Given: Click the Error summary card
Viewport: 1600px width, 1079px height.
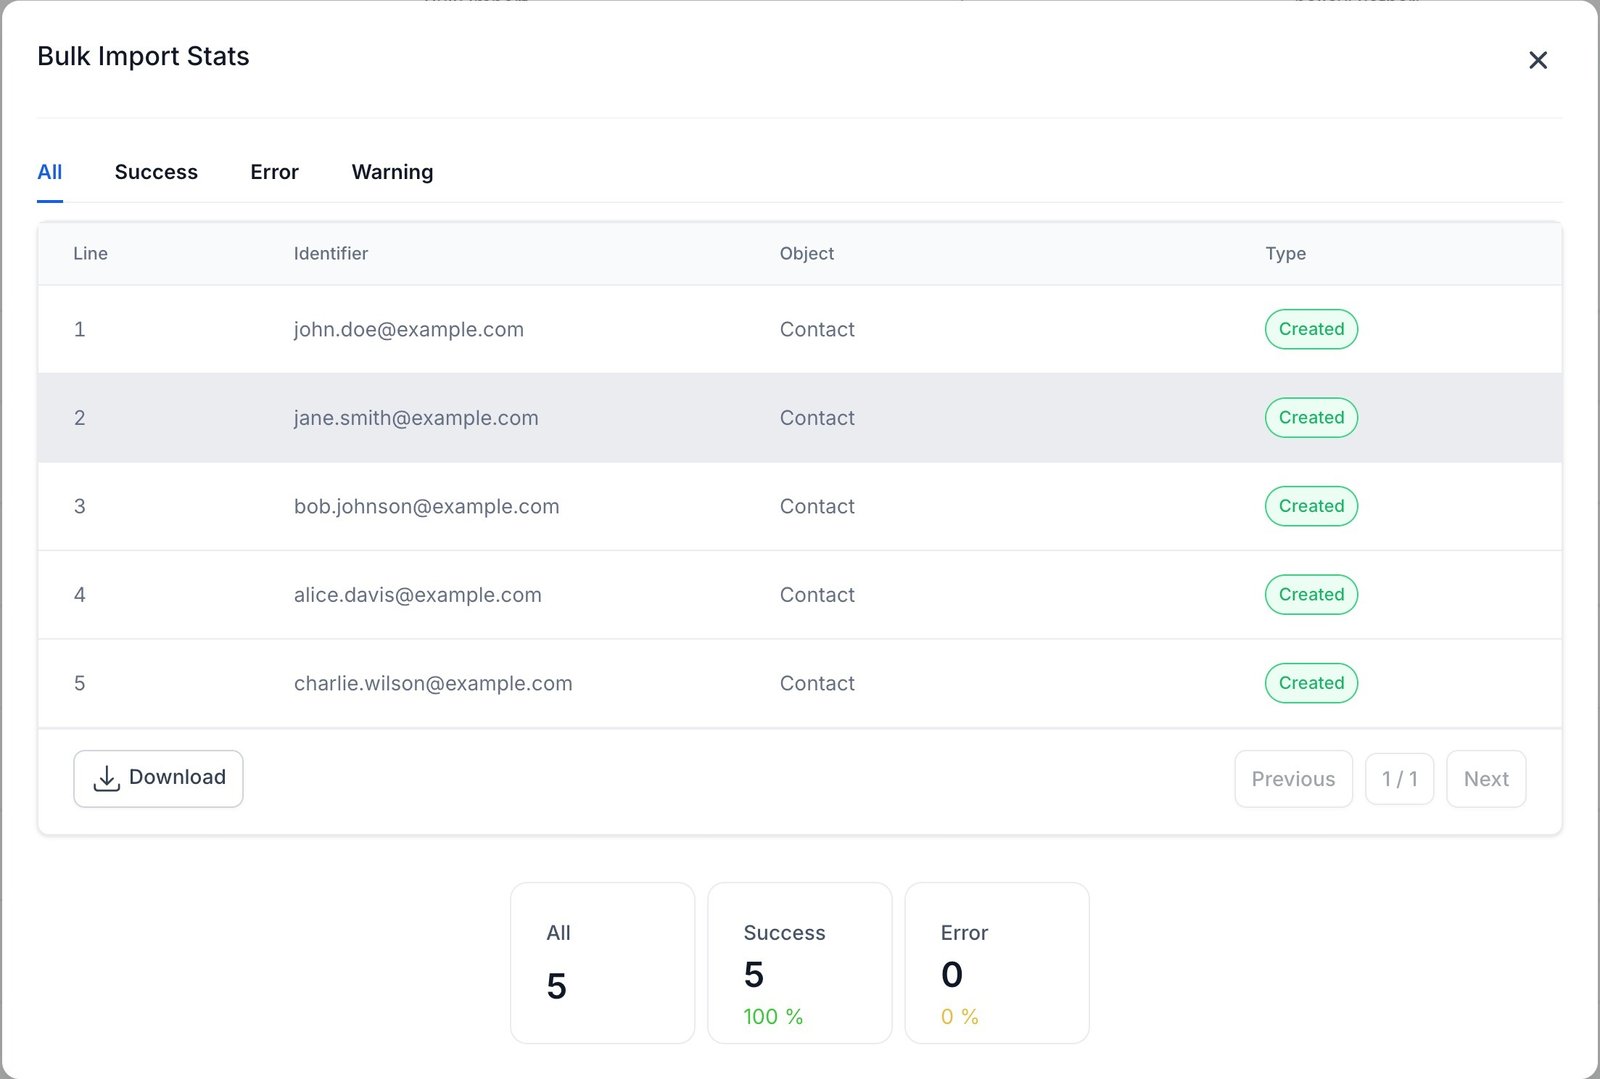Looking at the screenshot, I should tap(996, 963).
